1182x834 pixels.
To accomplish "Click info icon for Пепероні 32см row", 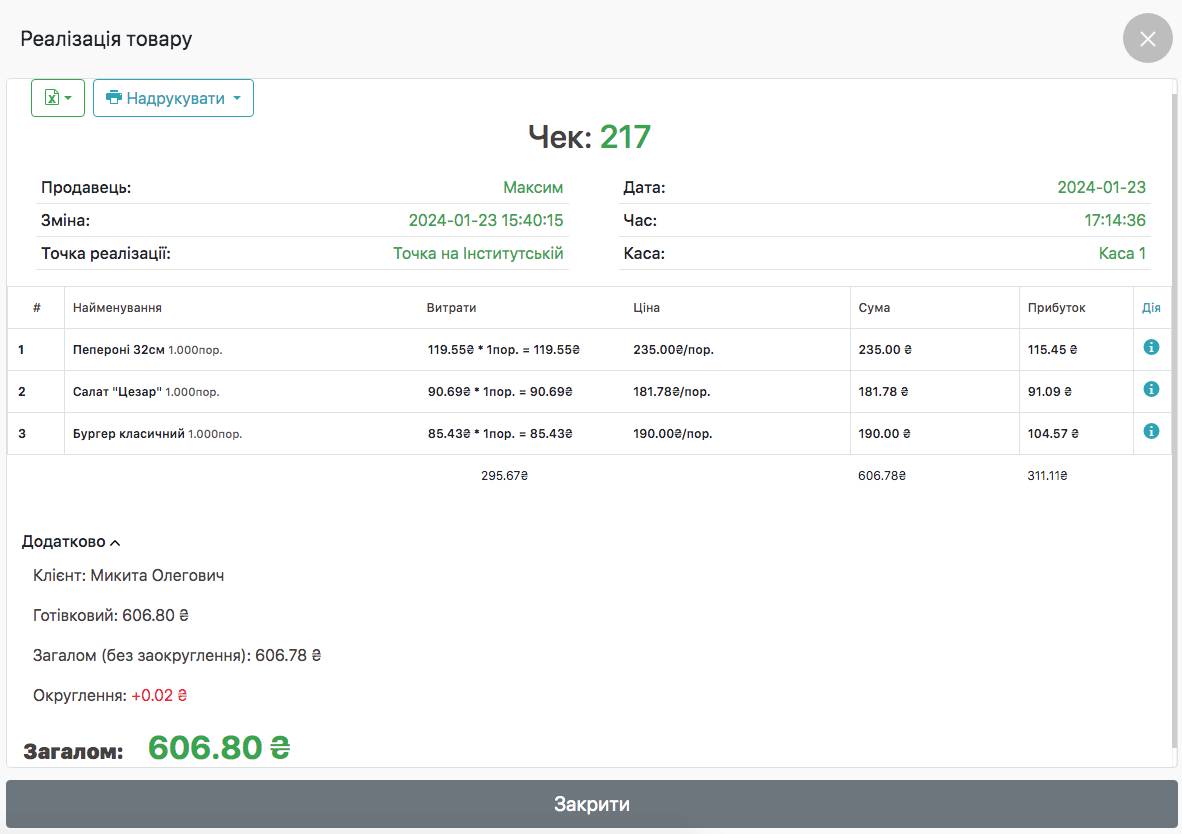I will click(1151, 347).
